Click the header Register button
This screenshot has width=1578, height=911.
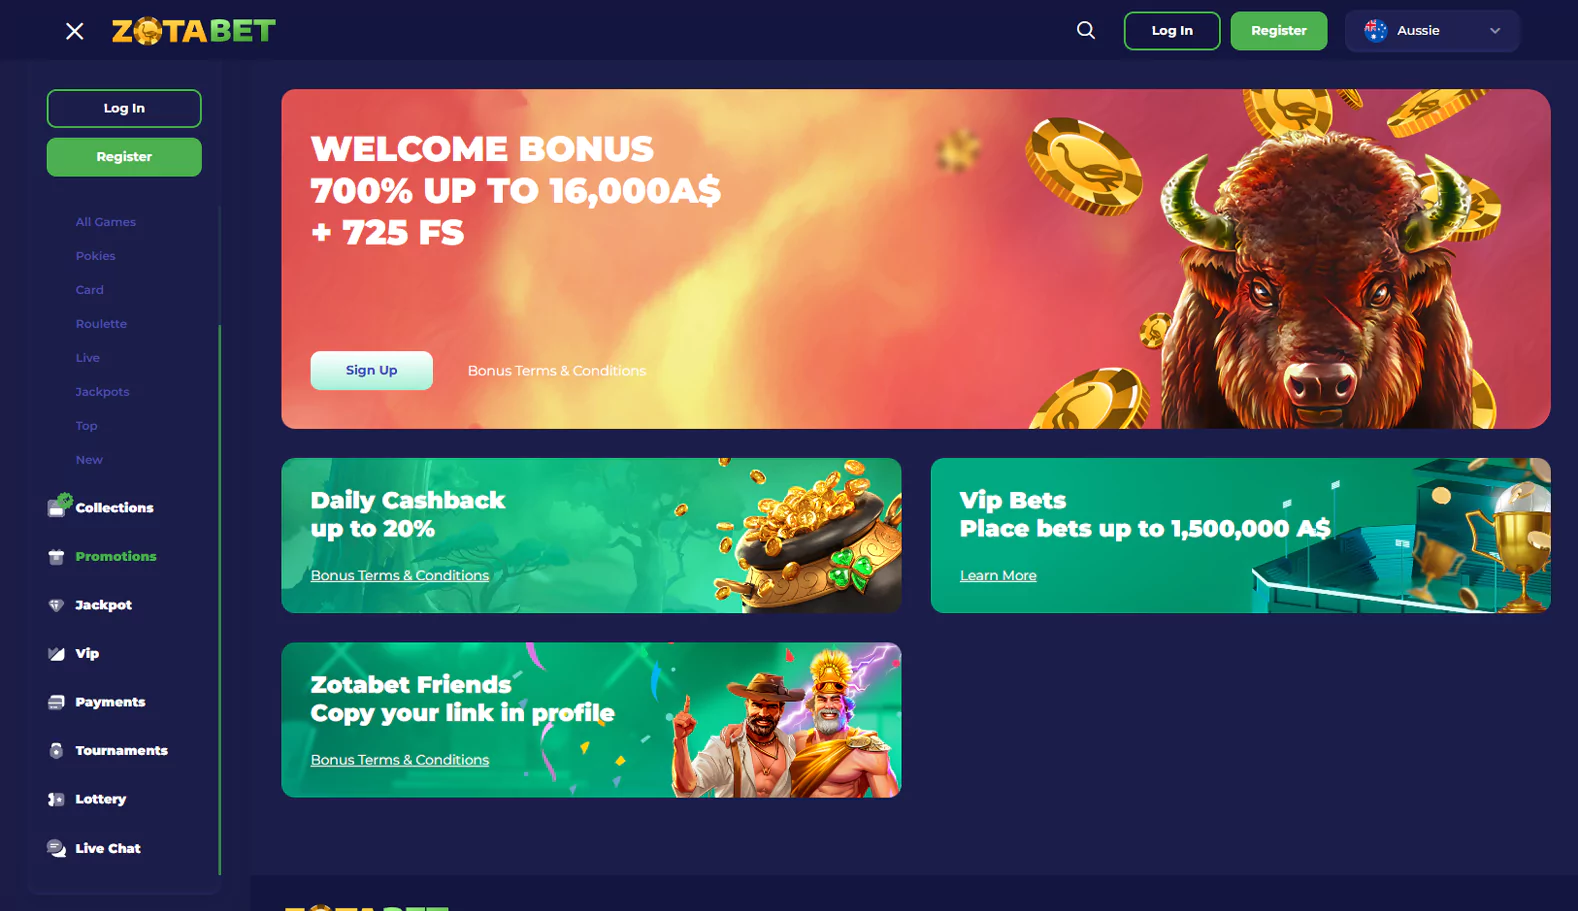tap(1279, 31)
